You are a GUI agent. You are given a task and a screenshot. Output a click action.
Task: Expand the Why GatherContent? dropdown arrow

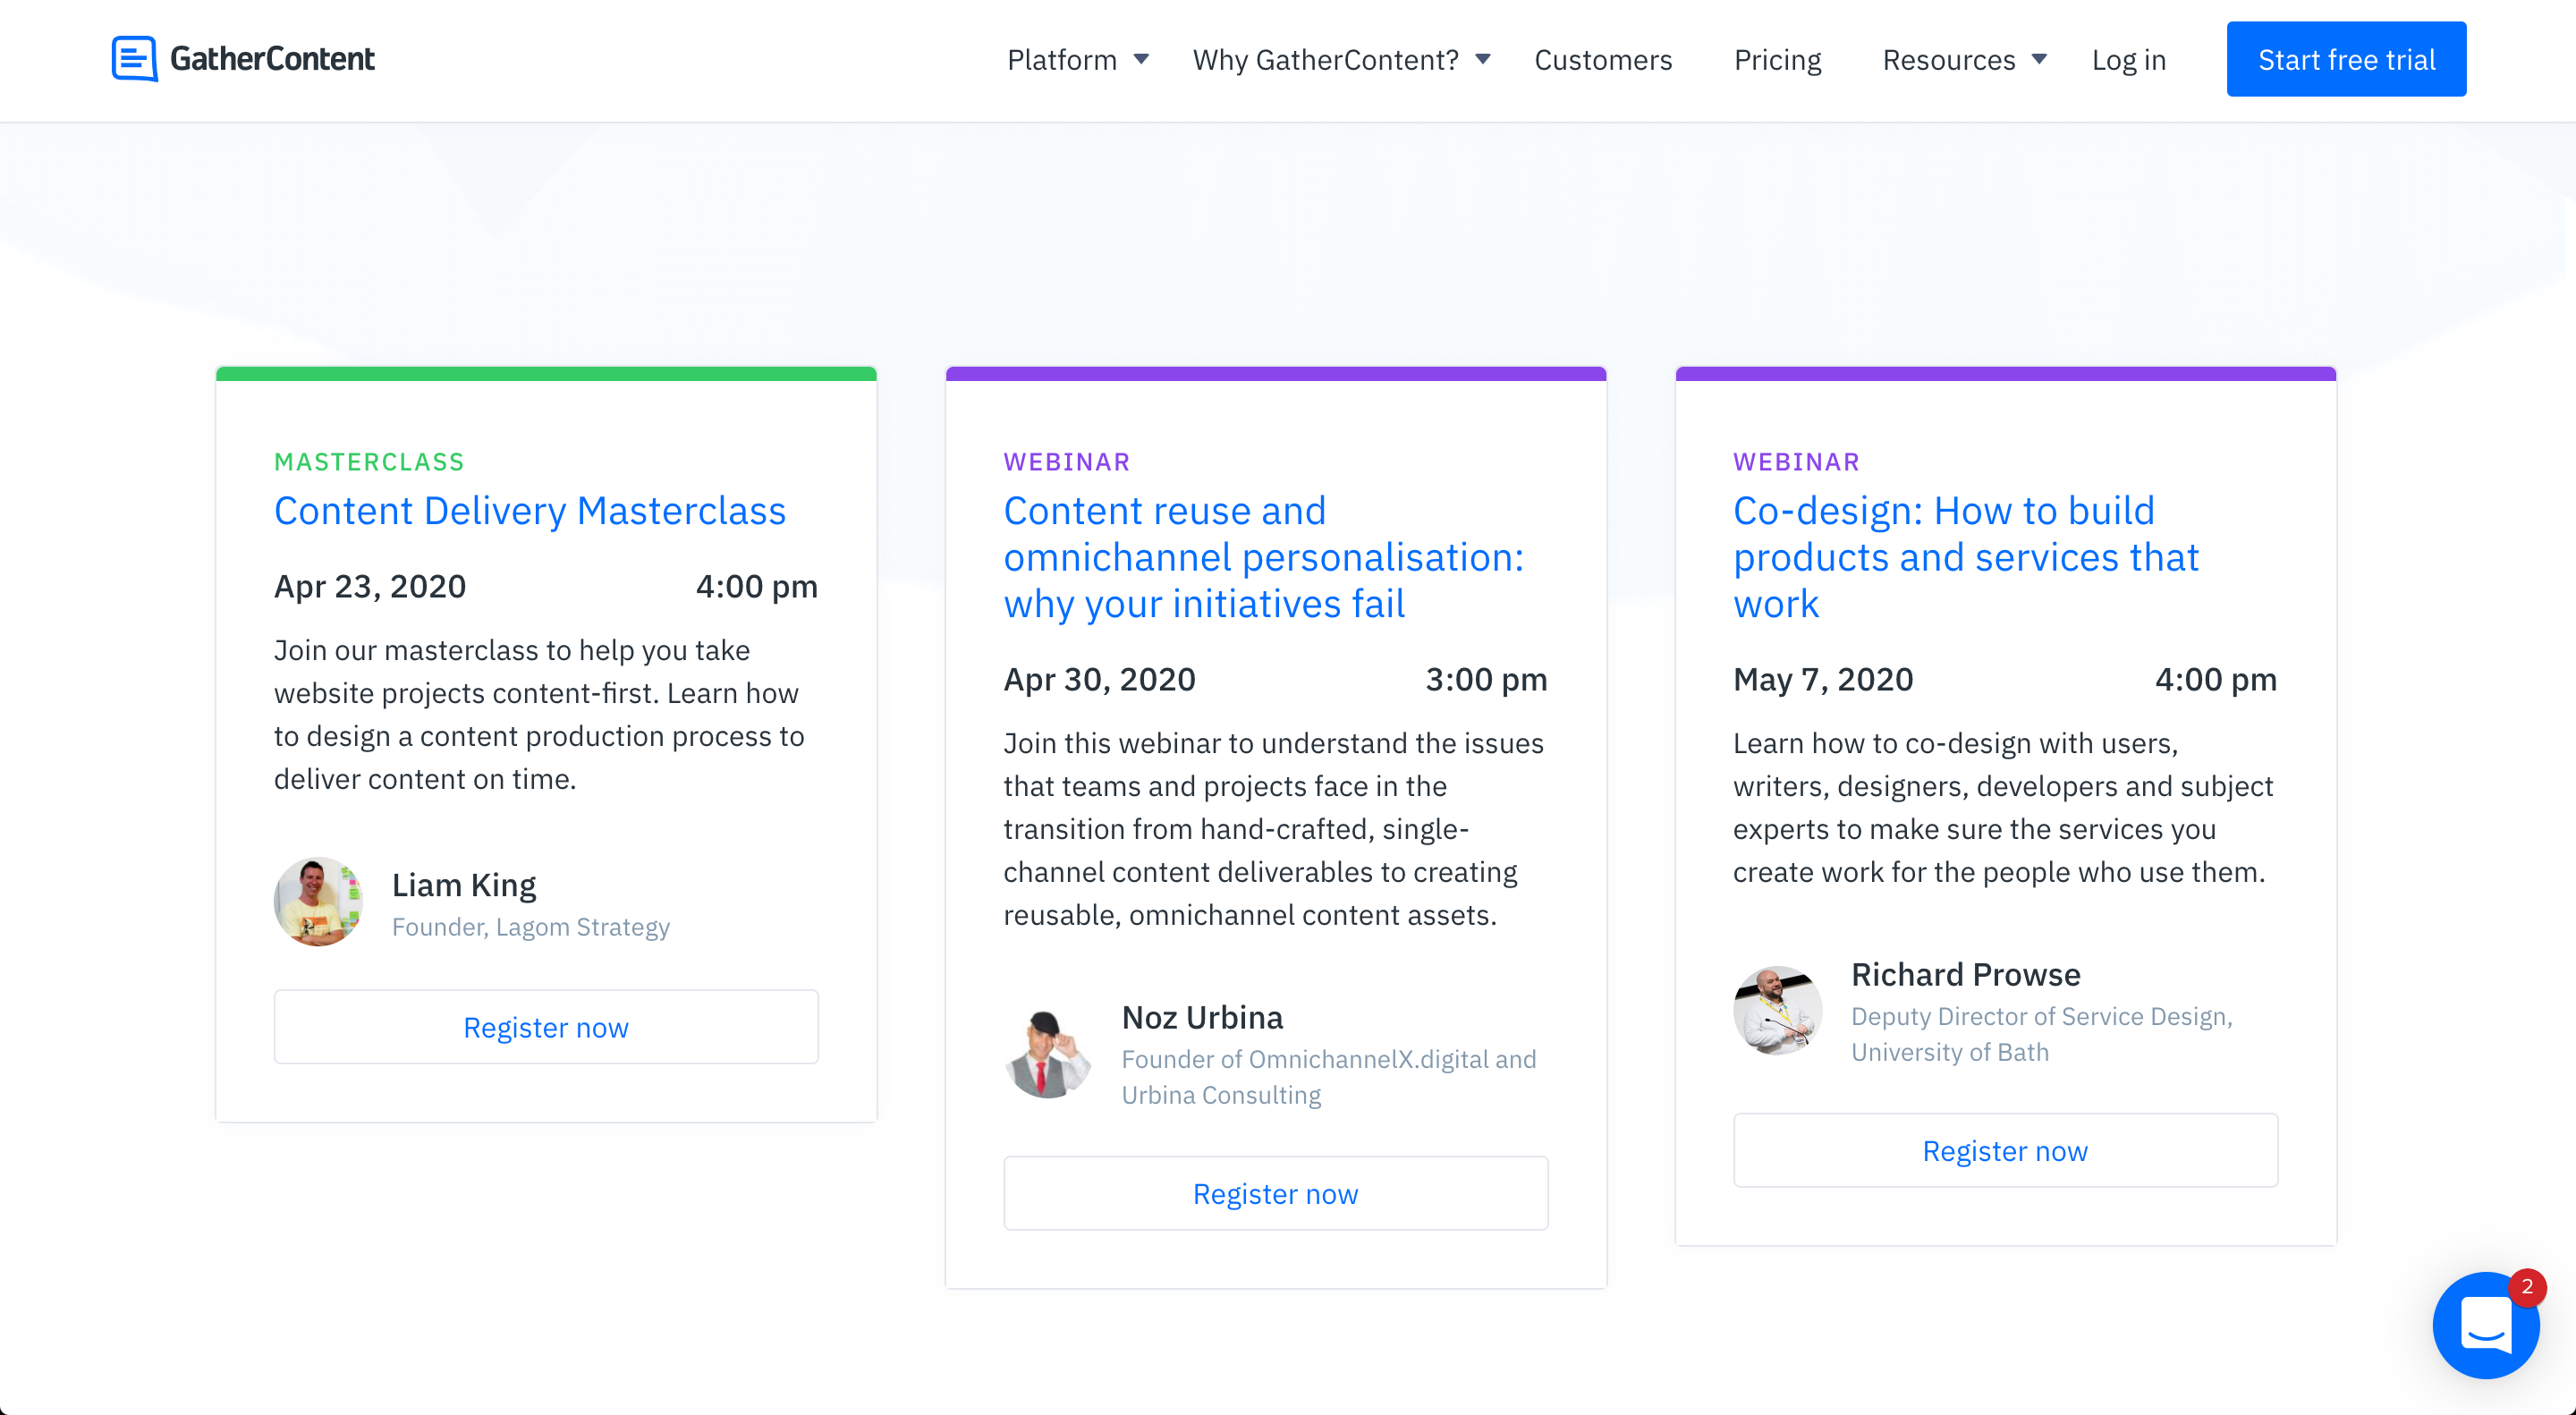[x=1483, y=60]
